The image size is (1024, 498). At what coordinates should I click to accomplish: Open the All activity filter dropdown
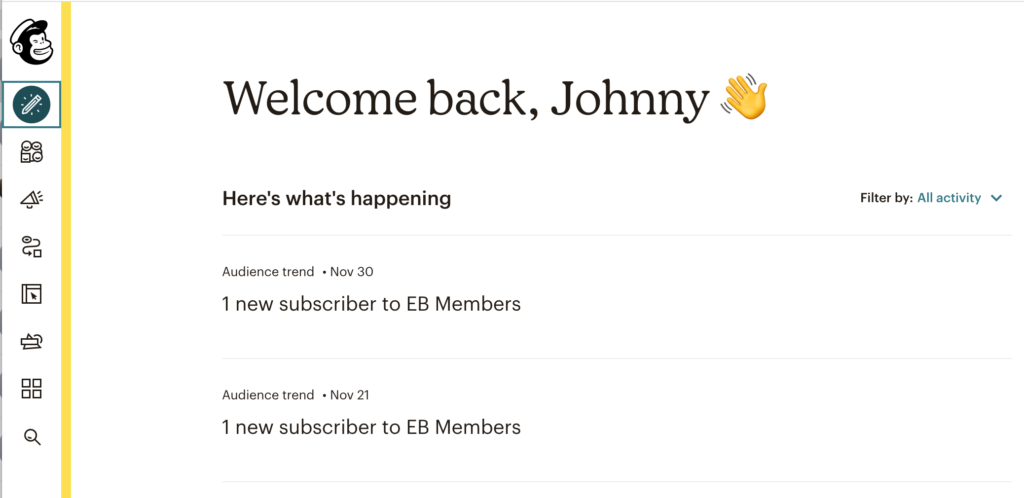tap(949, 198)
